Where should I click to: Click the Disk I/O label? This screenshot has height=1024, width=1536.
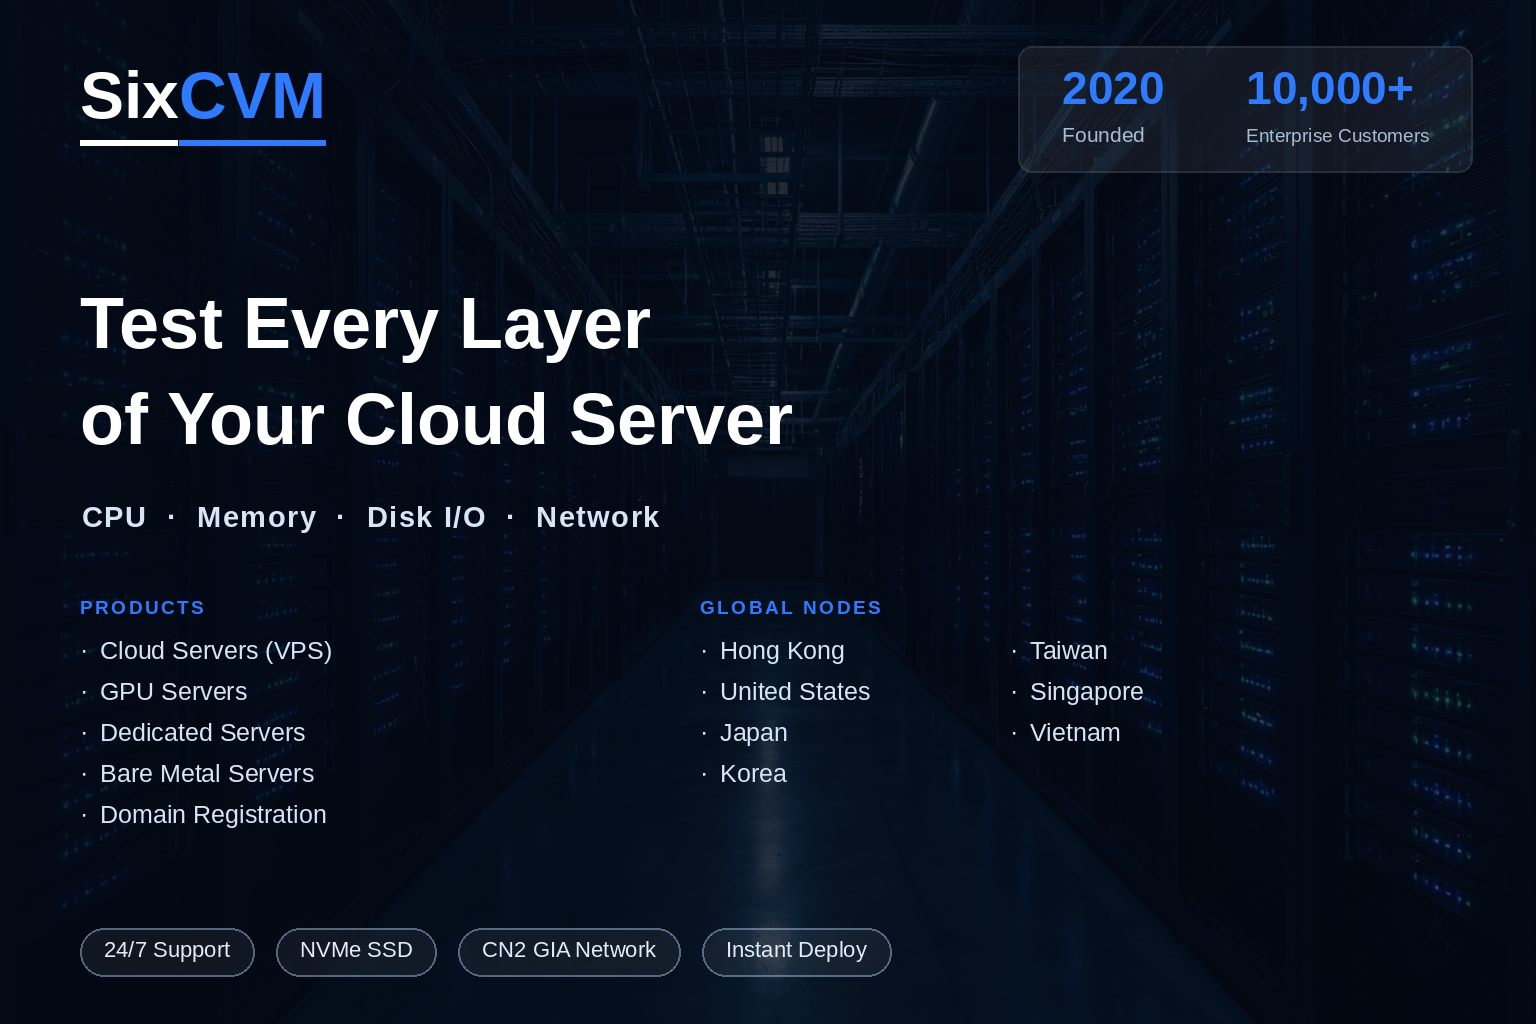click(x=427, y=517)
